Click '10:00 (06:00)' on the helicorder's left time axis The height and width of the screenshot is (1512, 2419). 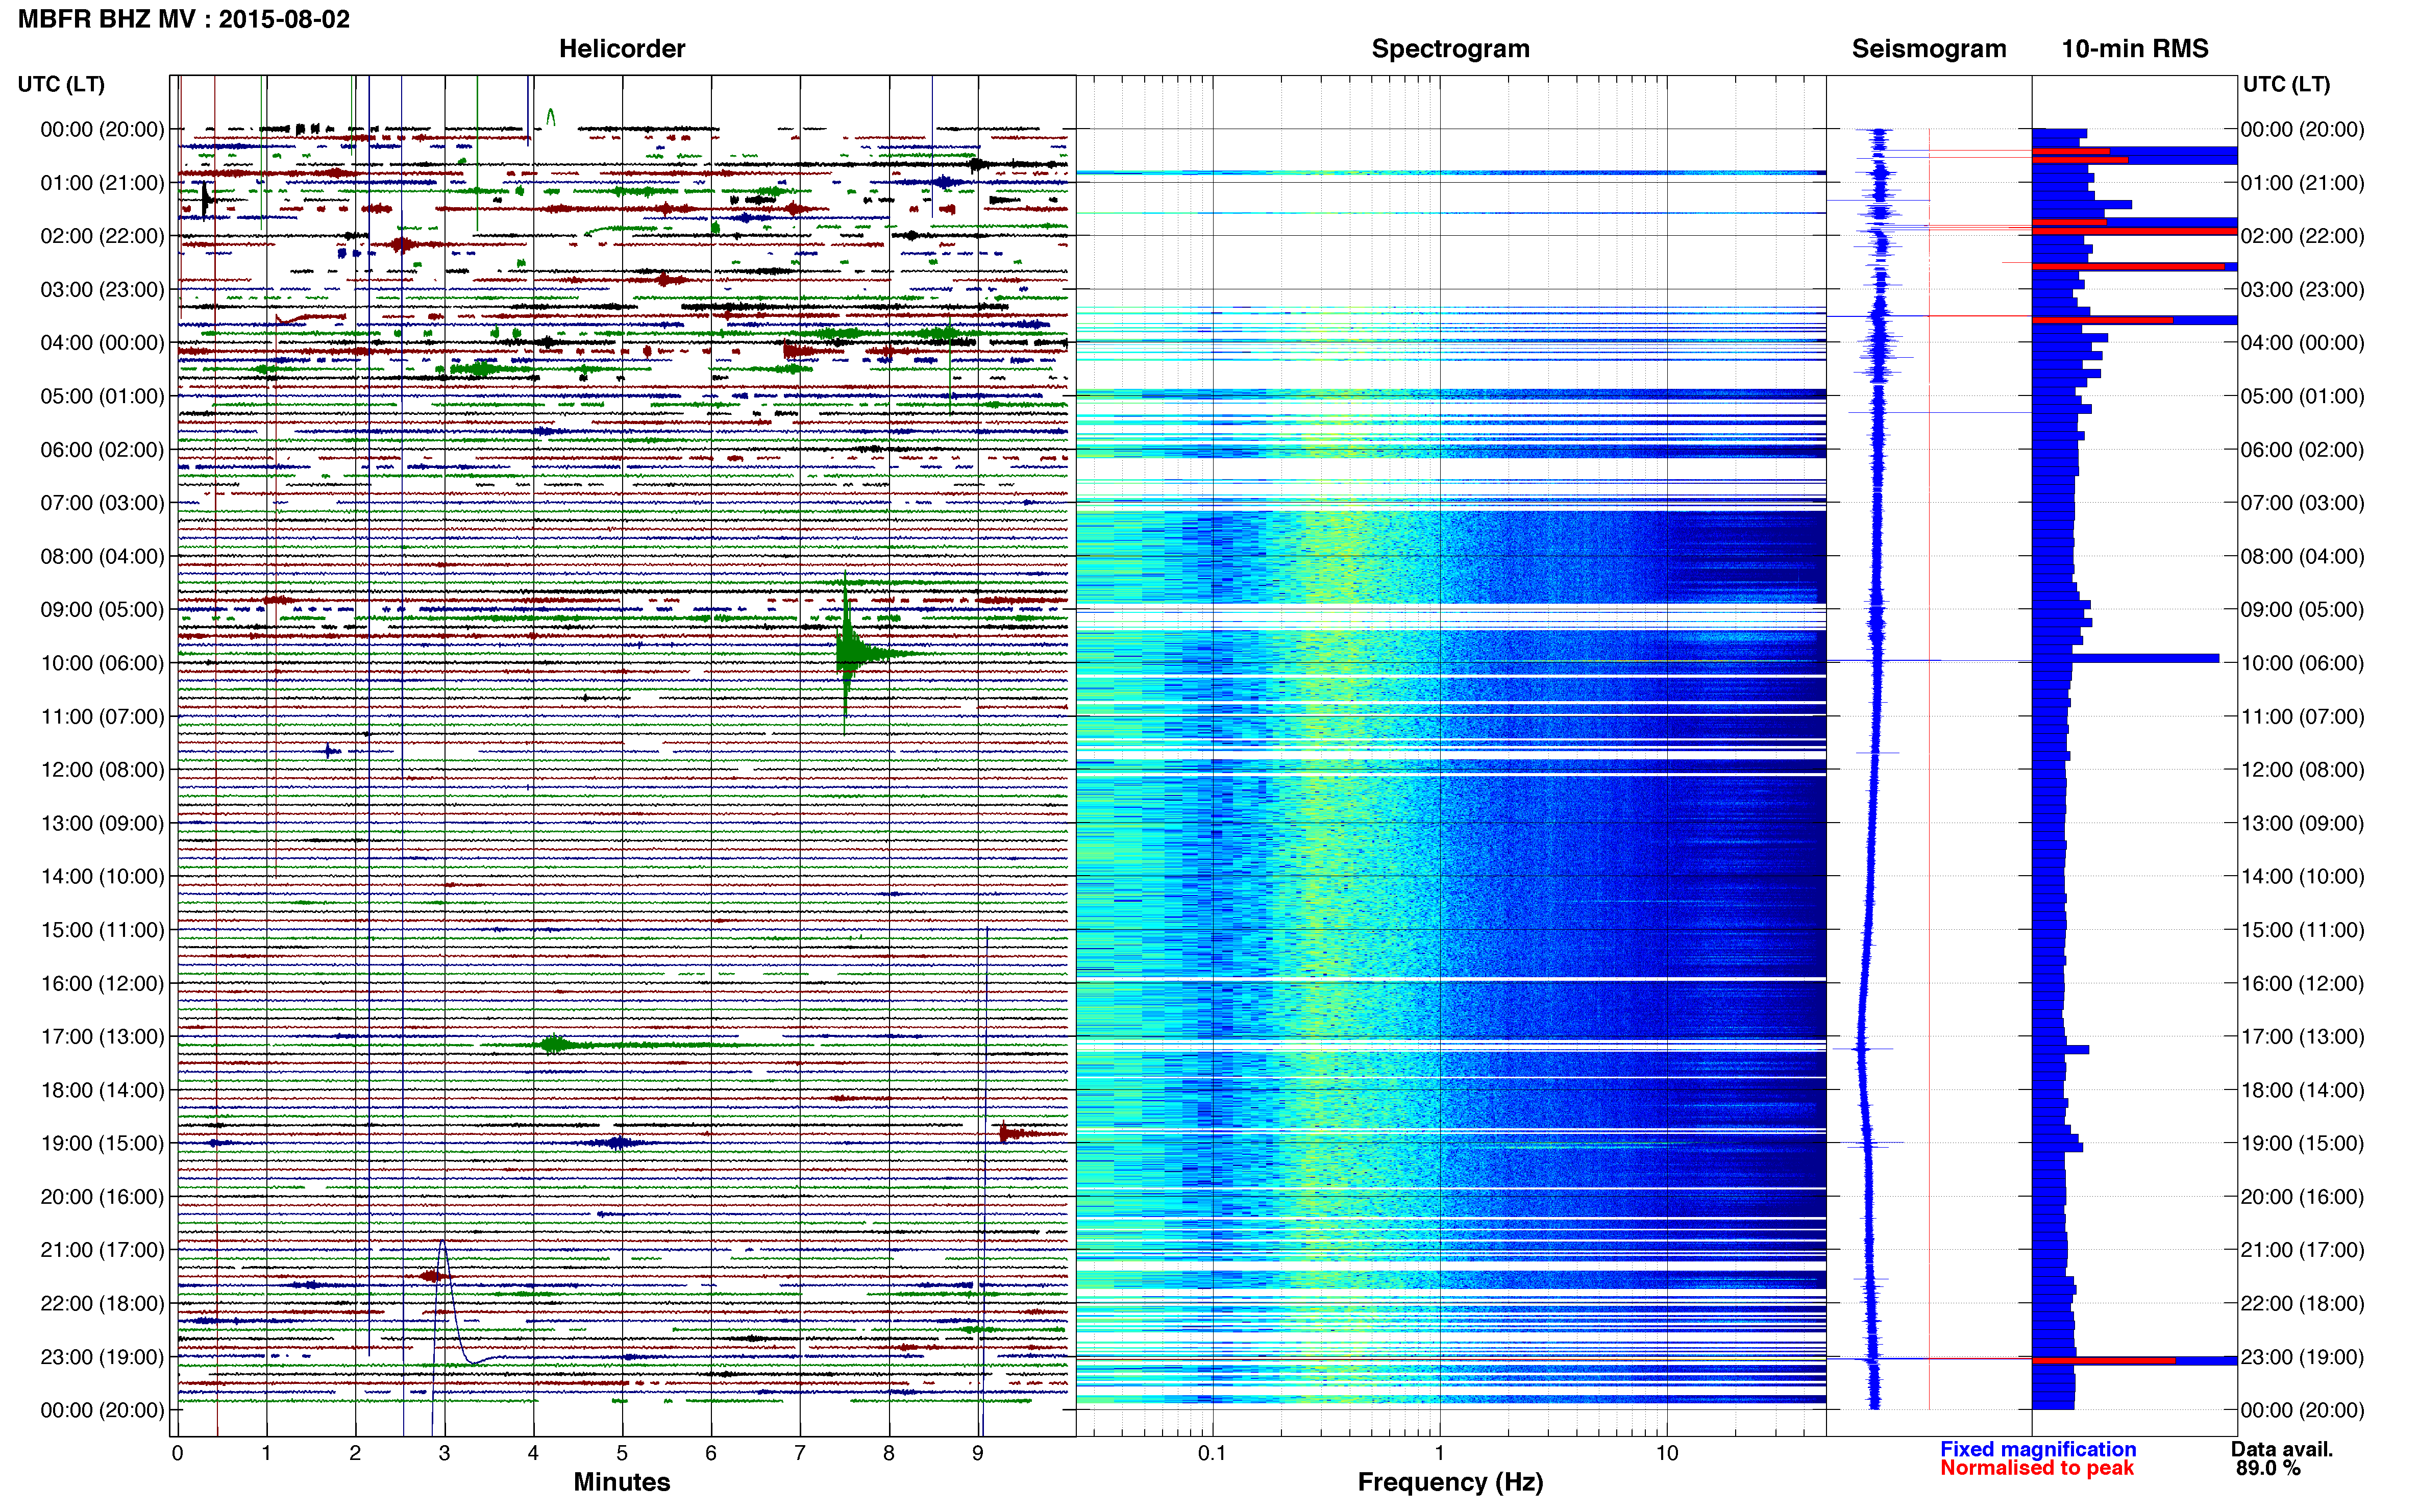click(x=102, y=663)
